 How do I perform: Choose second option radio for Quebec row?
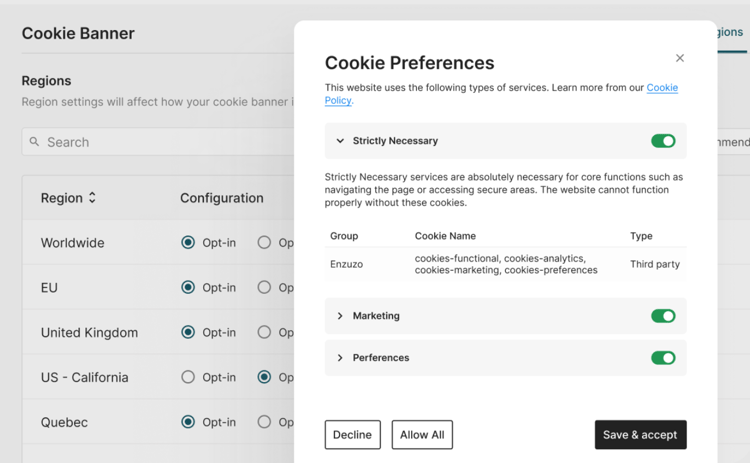tap(264, 422)
